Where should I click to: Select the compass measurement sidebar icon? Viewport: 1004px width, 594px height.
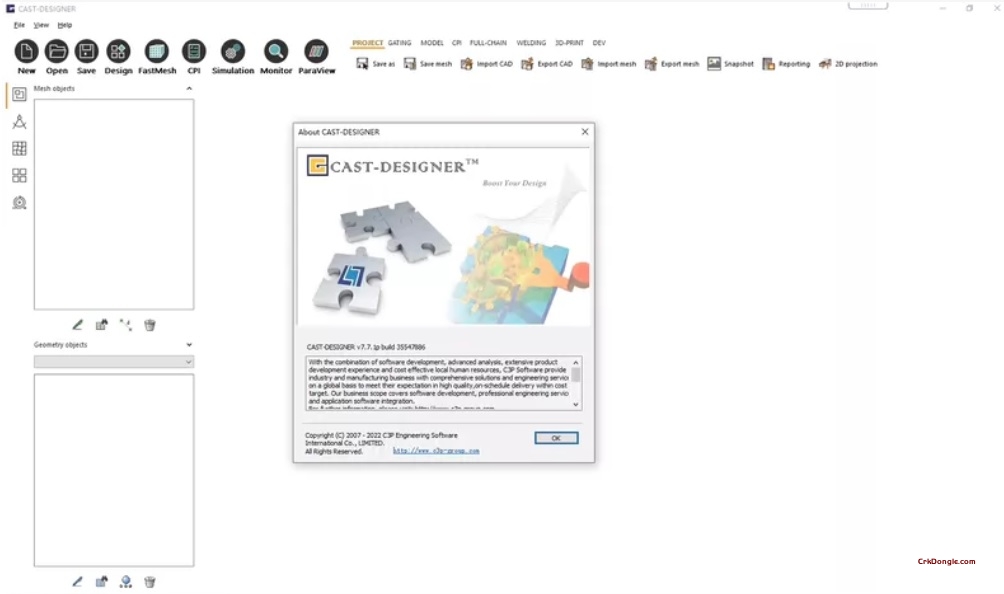[19, 122]
